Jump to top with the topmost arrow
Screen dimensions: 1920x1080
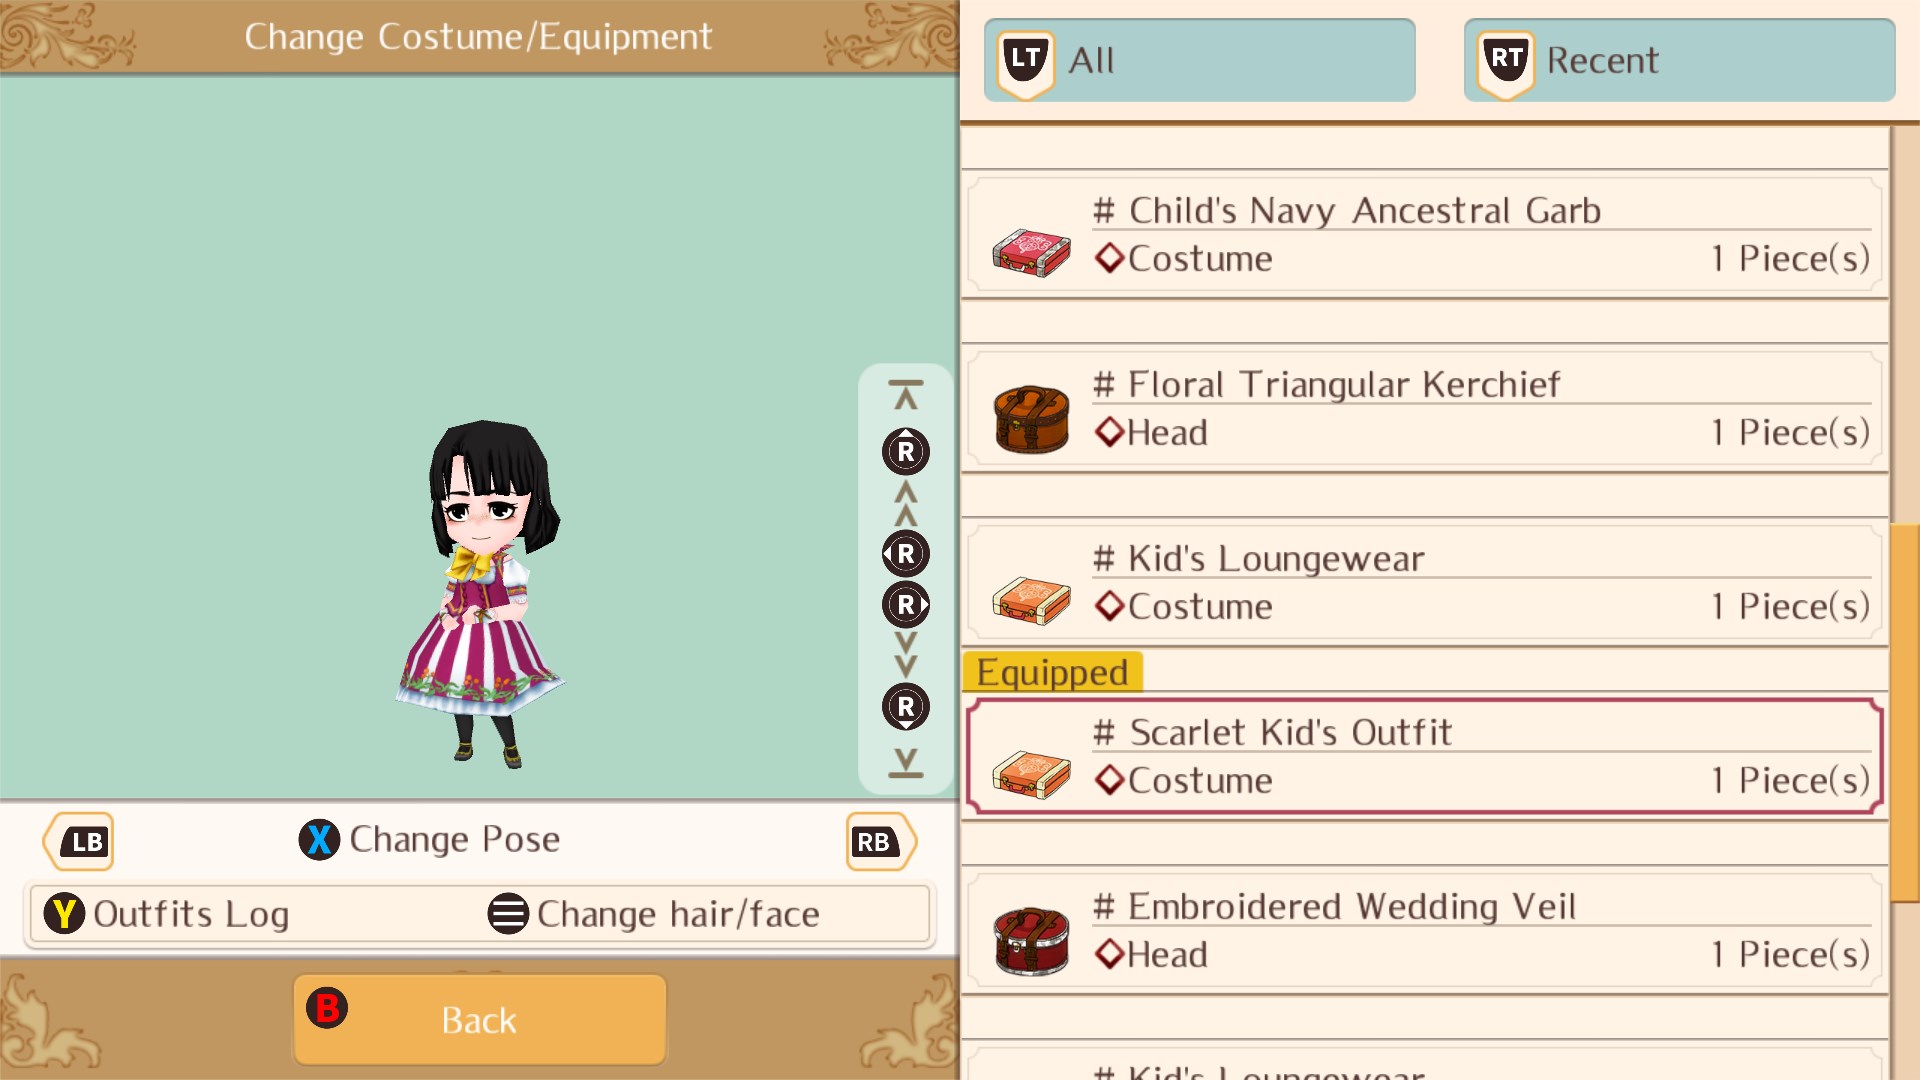click(906, 395)
